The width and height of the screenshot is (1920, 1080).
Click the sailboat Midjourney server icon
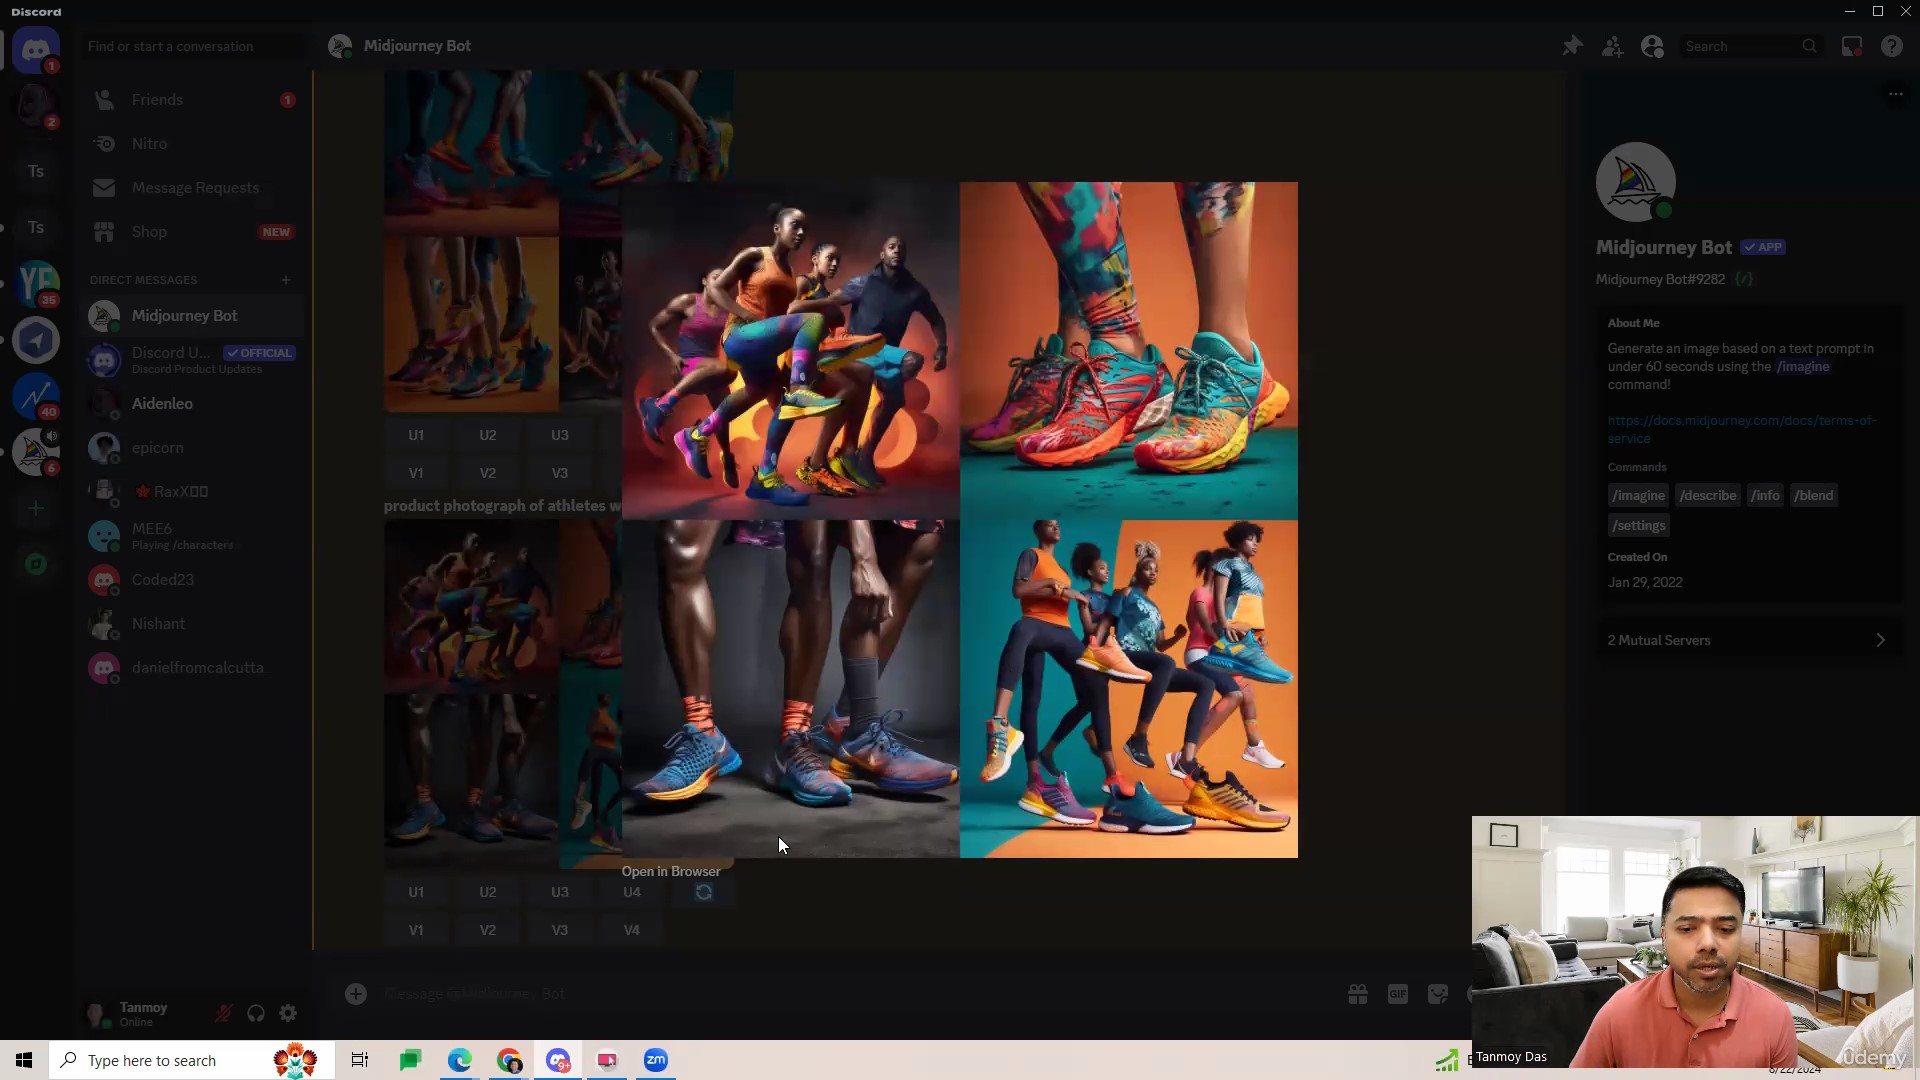36,452
